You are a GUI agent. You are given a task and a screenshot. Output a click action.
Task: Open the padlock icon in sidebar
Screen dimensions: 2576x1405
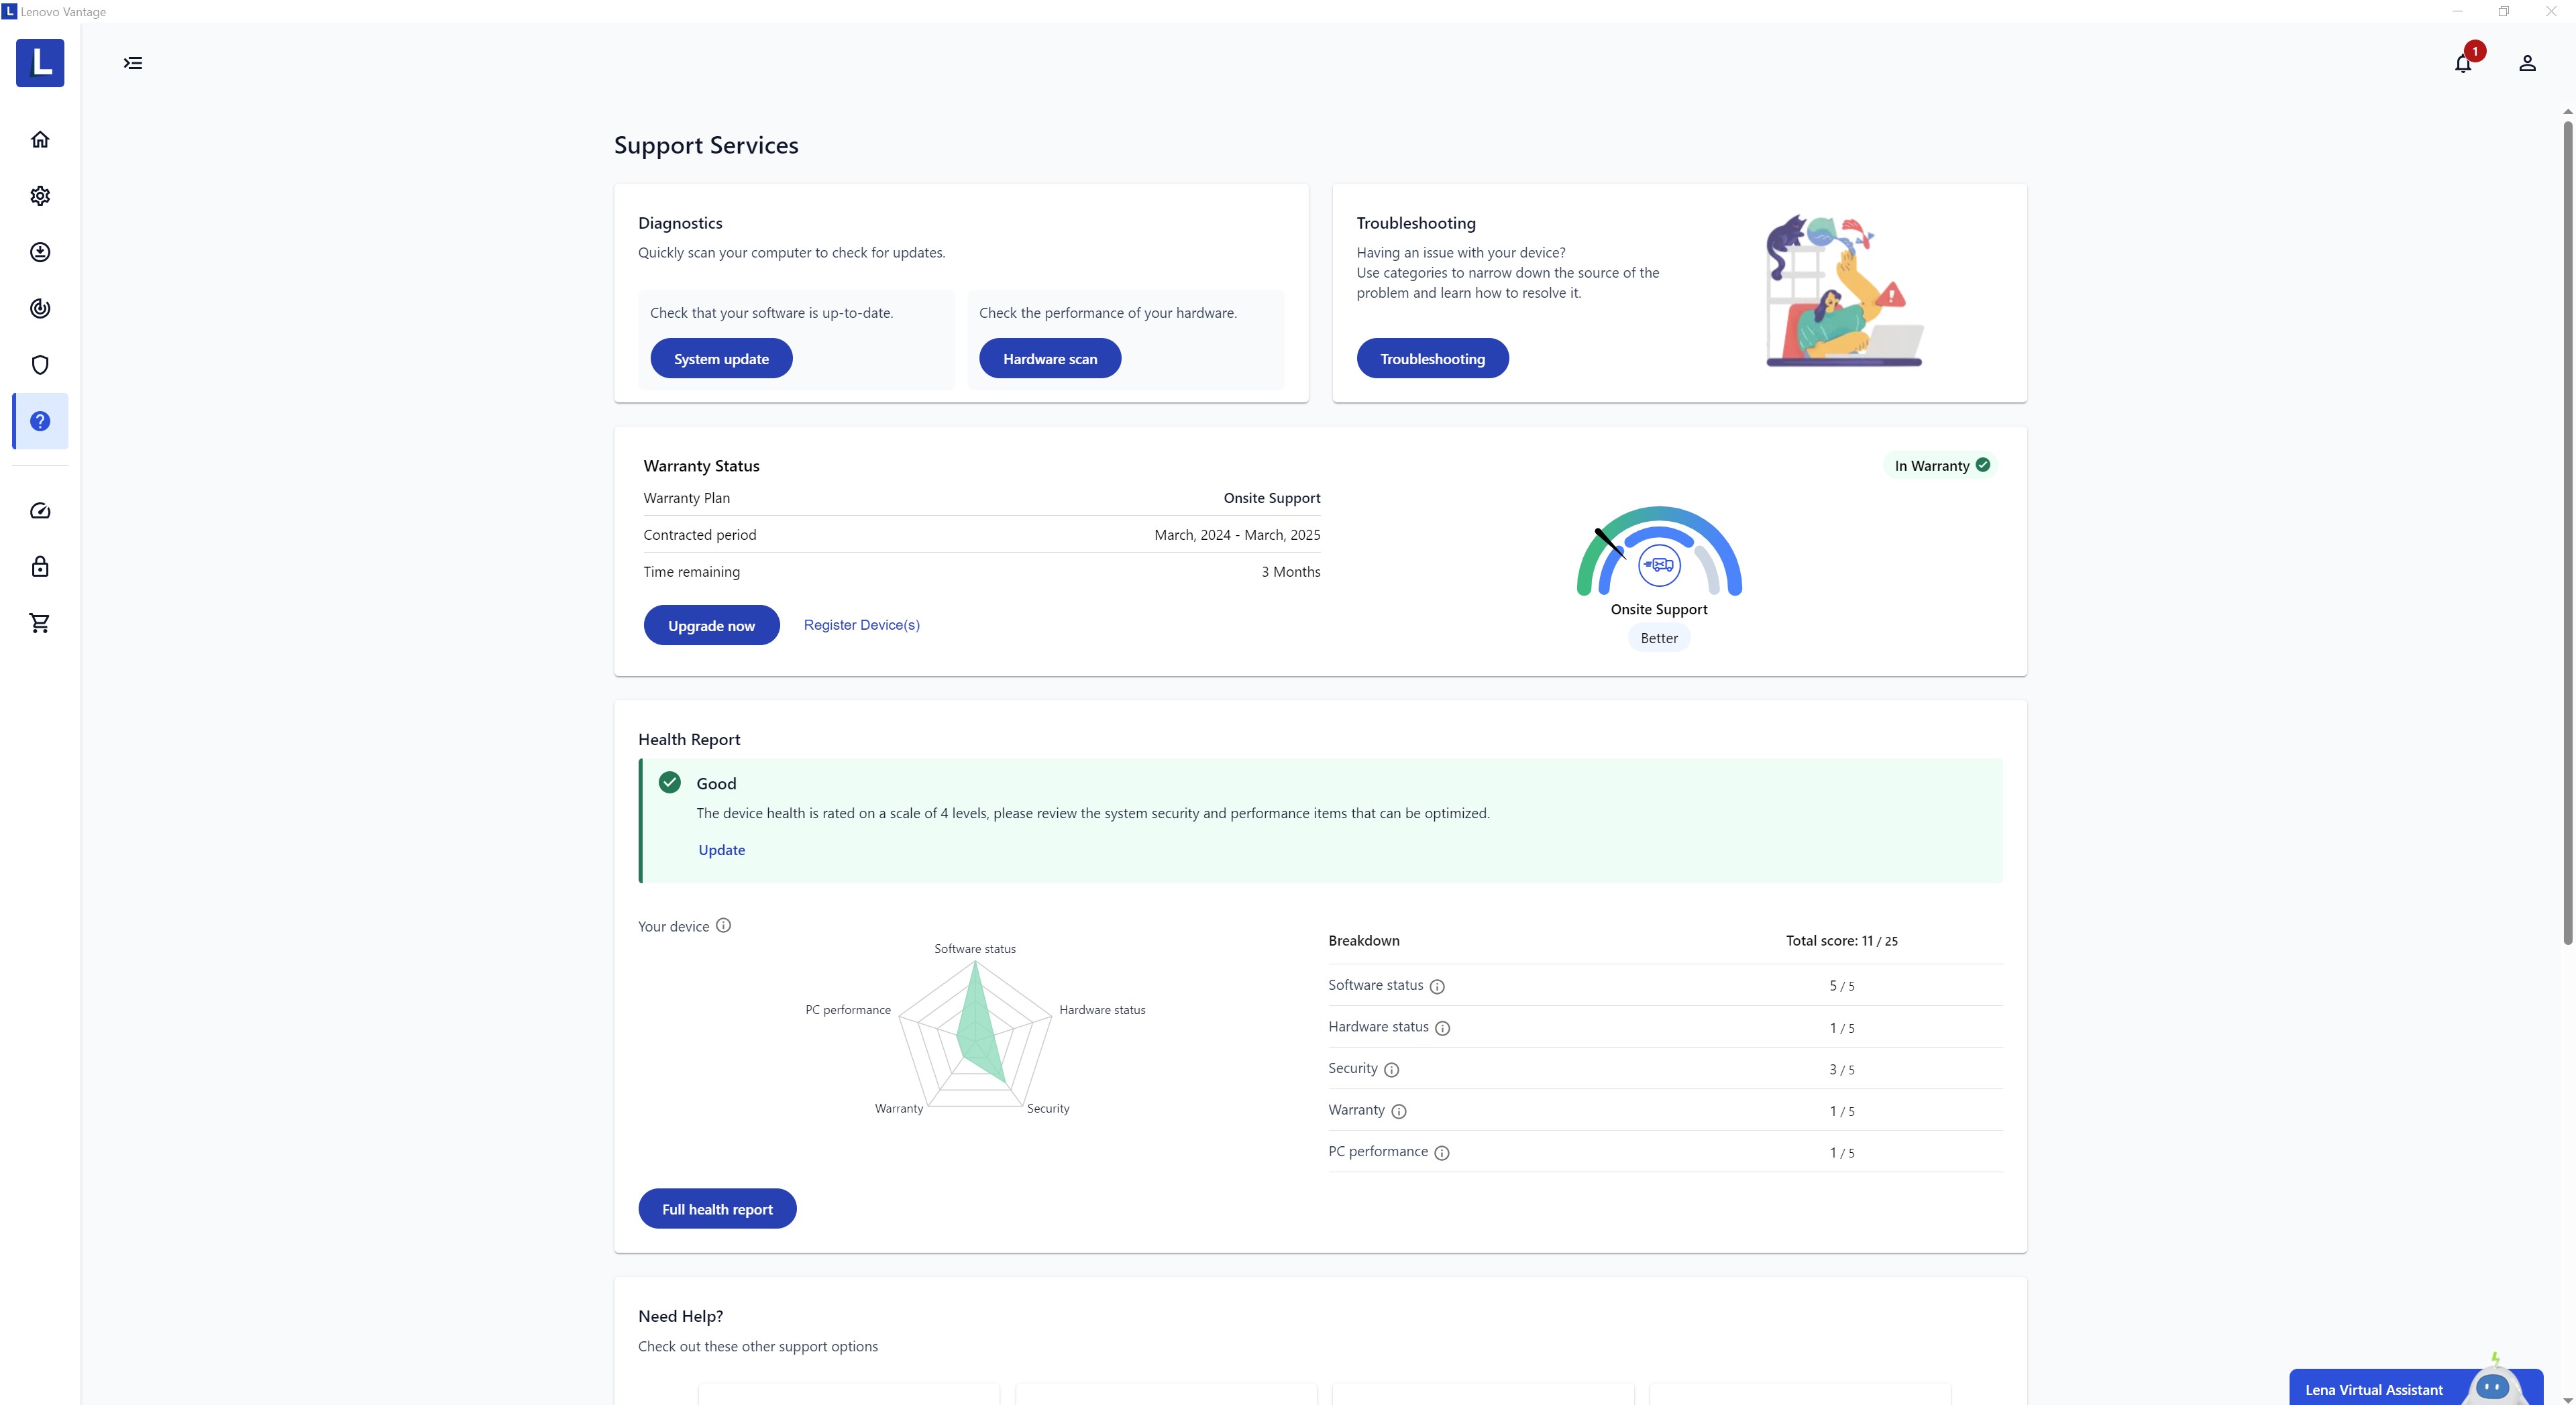tap(40, 567)
